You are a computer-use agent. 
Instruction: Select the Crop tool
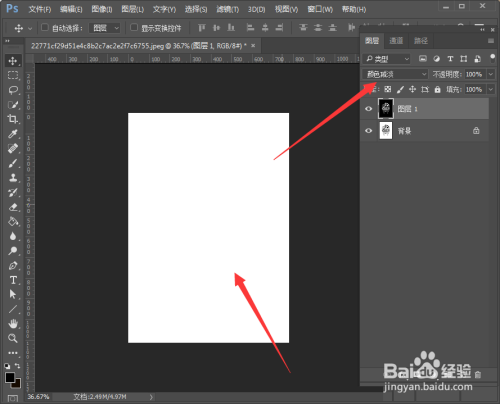13,119
